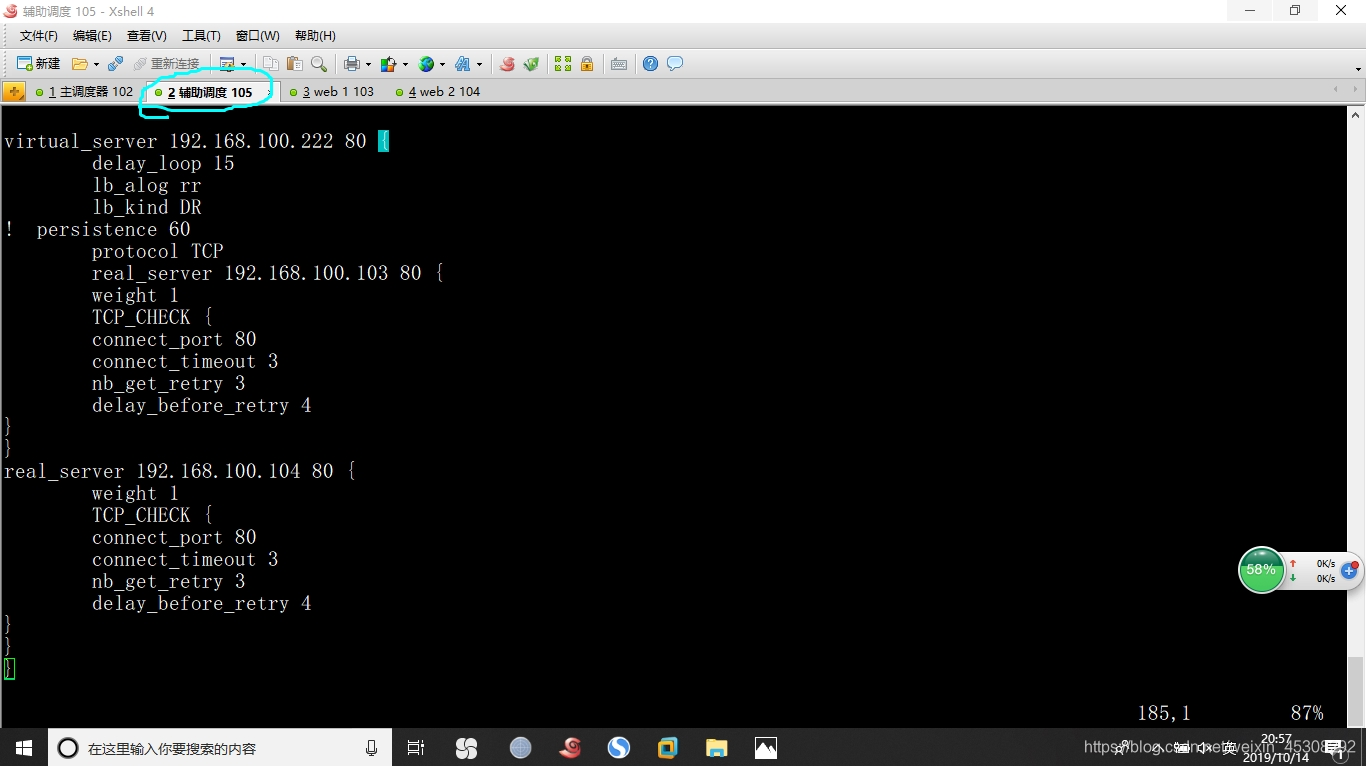The image size is (1366, 766).
Task: Open VMware taskbar icon
Action: [x=668, y=748]
